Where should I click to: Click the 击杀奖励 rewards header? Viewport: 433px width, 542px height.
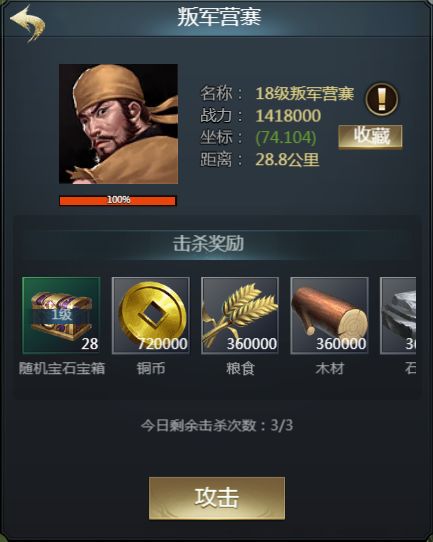click(208, 244)
